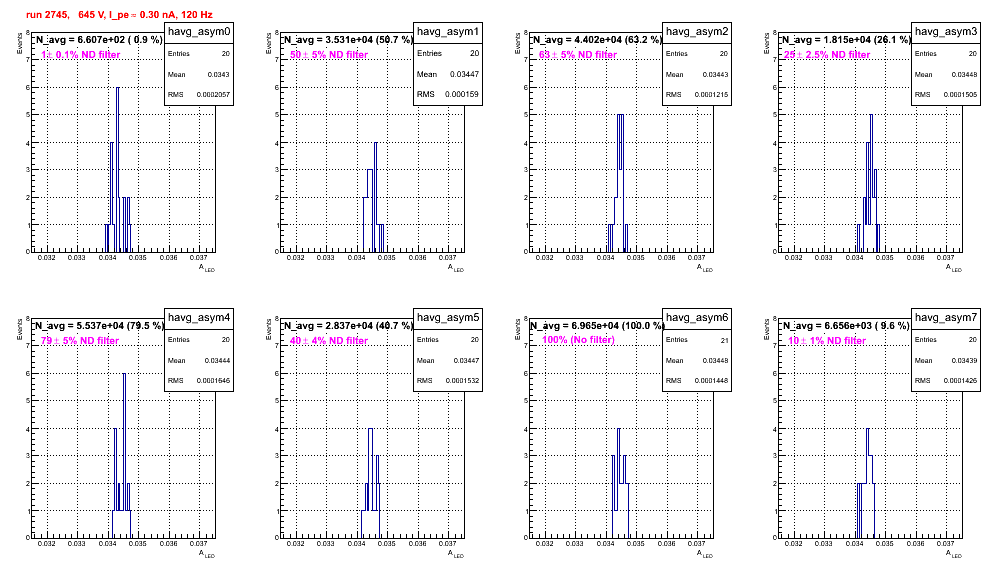Select Mean value 0.03443 in havg_asym2
The width and height of the screenshot is (996, 572).
(x=715, y=74)
